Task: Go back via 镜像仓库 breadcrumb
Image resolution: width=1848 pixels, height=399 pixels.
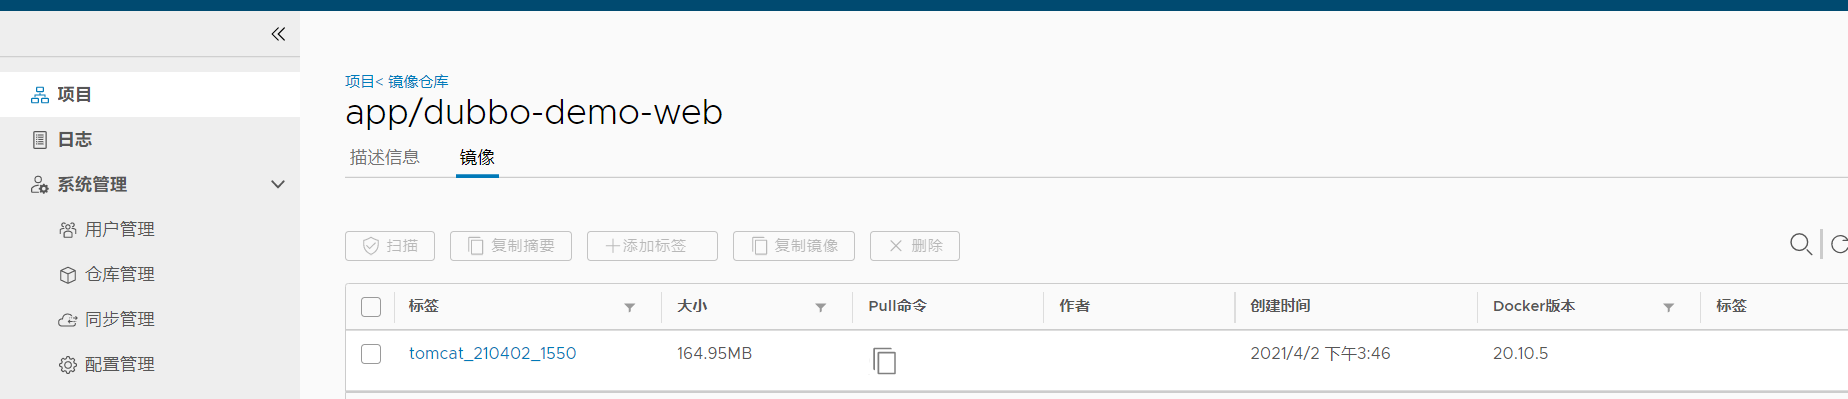Action: click(418, 81)
